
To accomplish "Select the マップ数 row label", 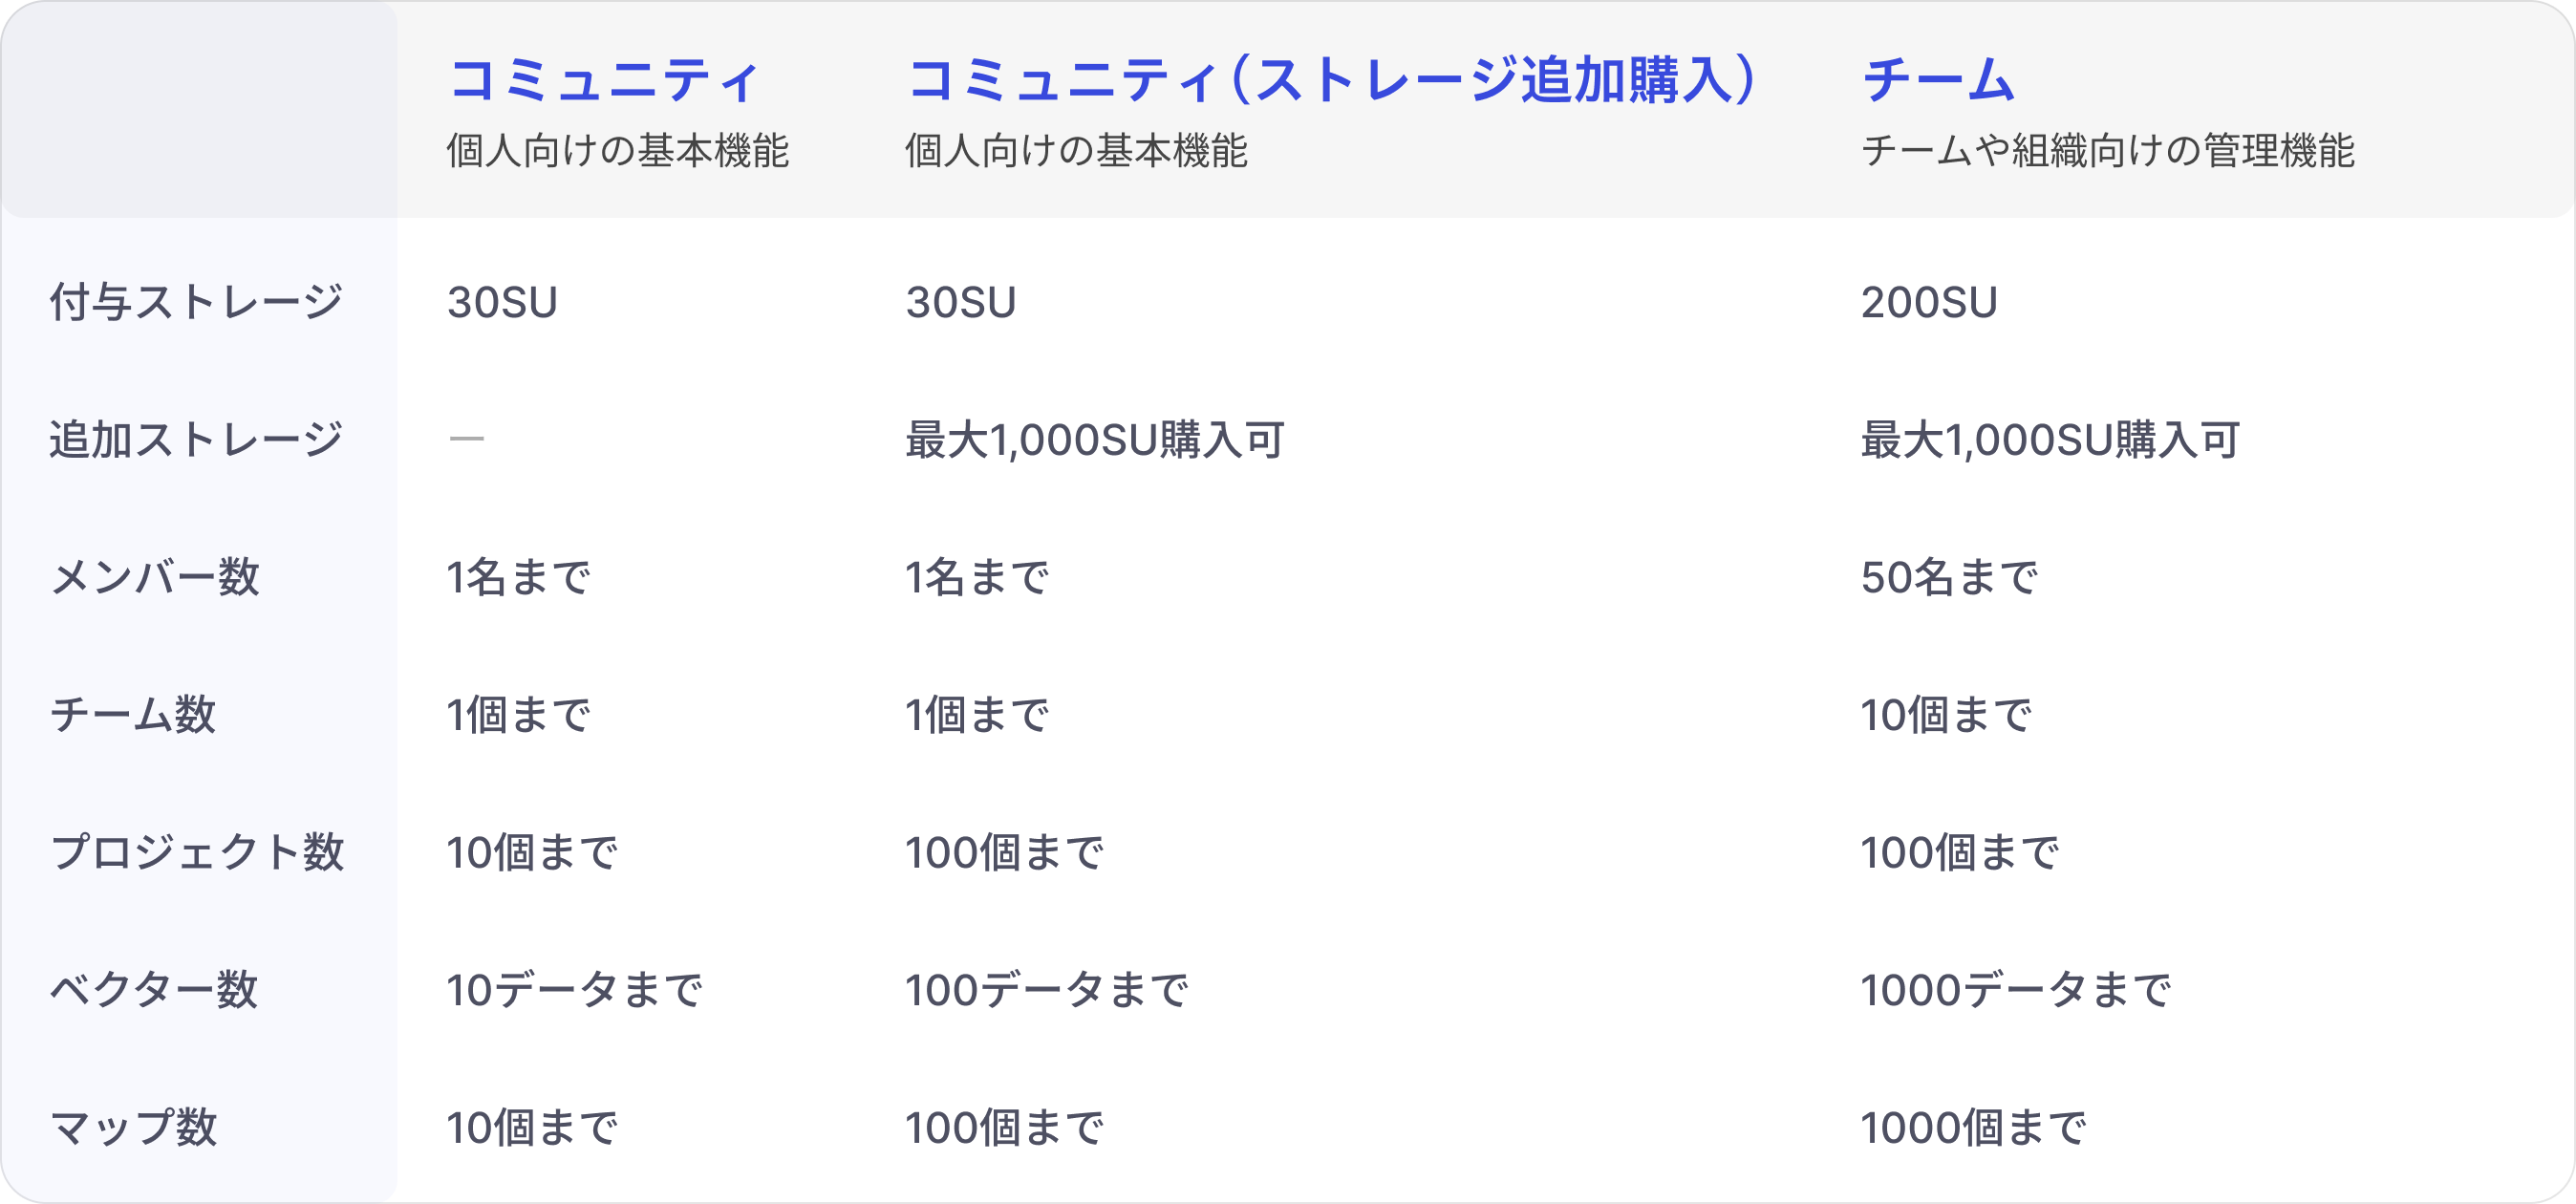I will (x=133, y=1127).
